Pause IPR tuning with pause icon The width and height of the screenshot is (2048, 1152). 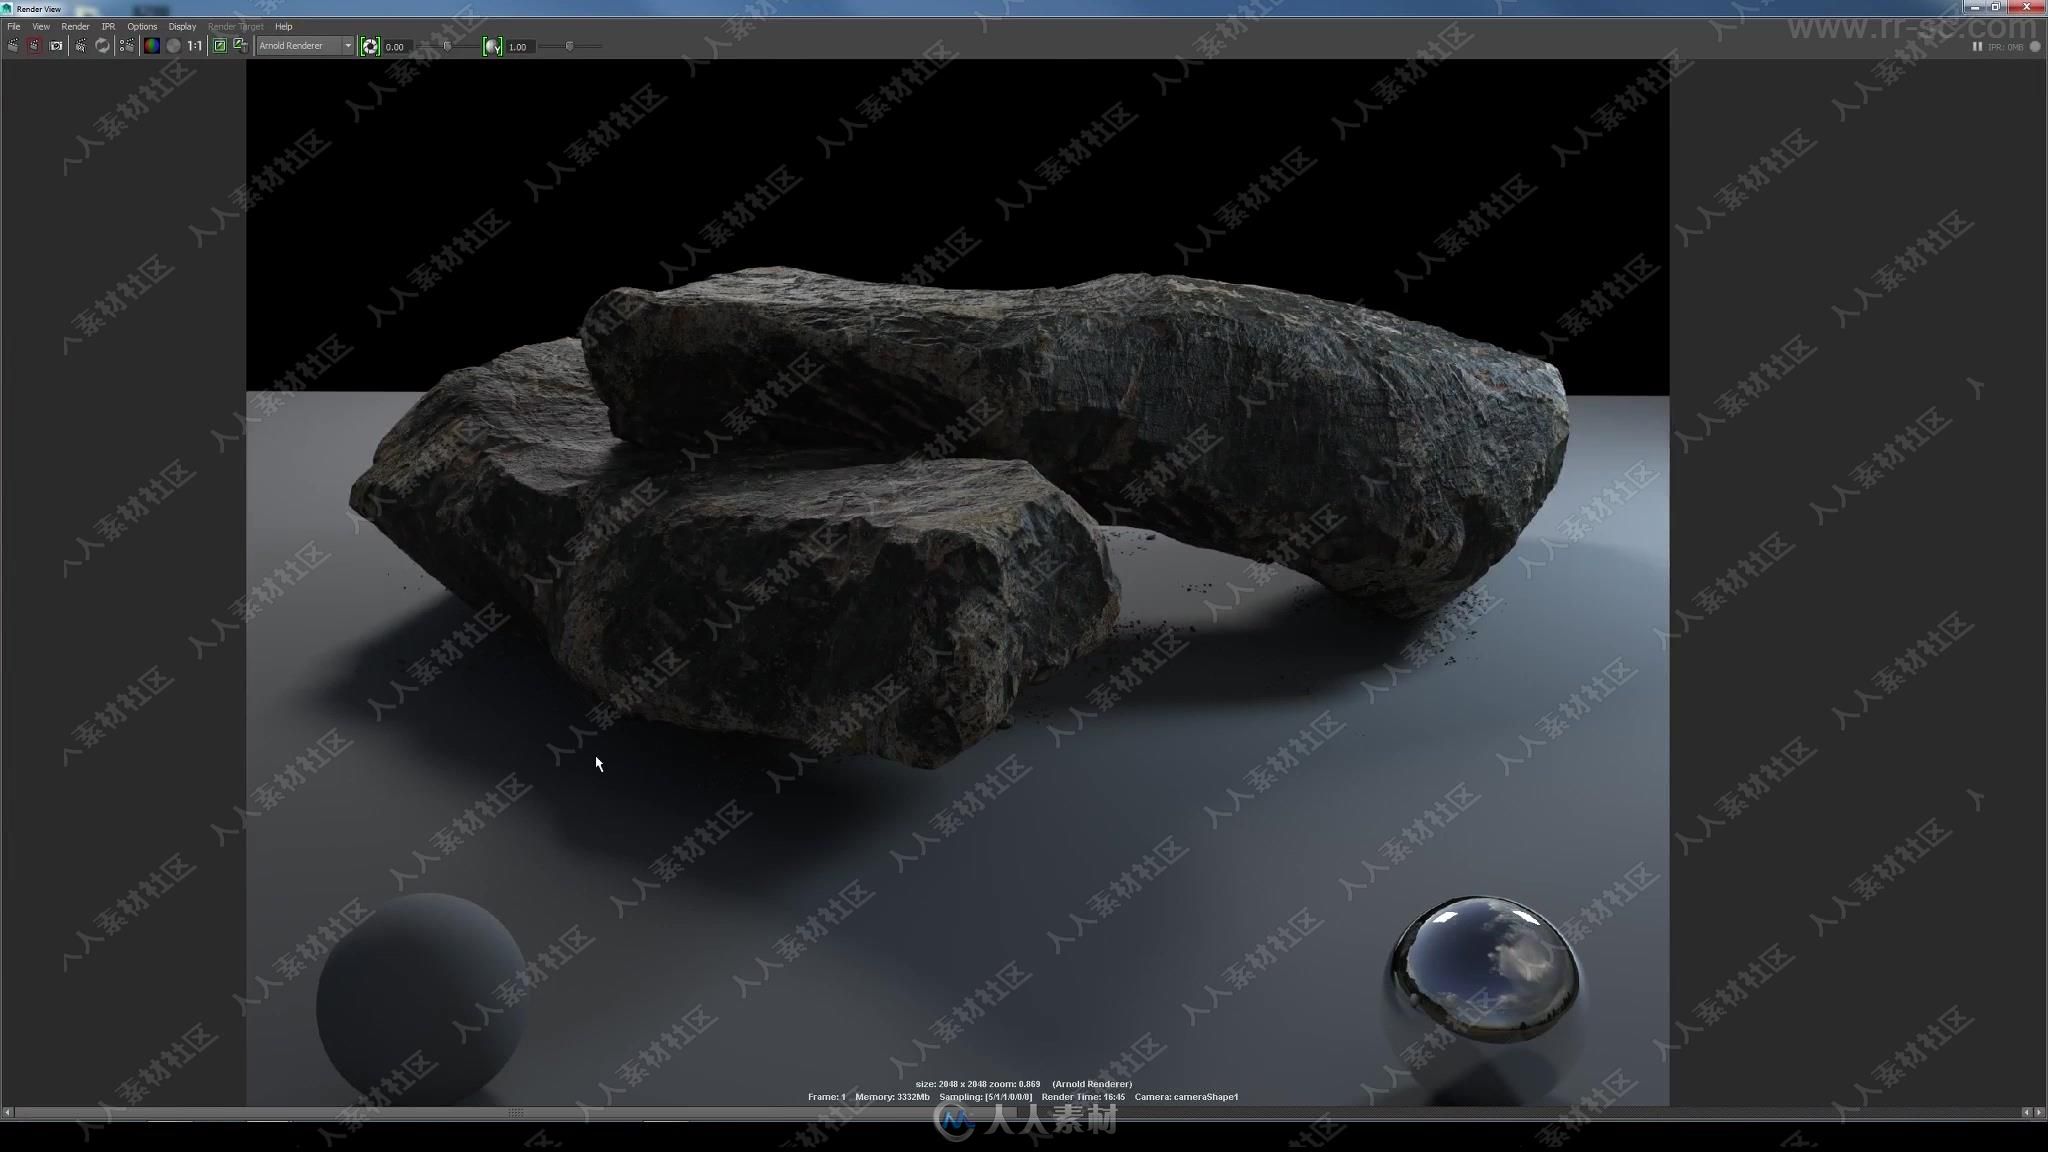[1977, 46]
